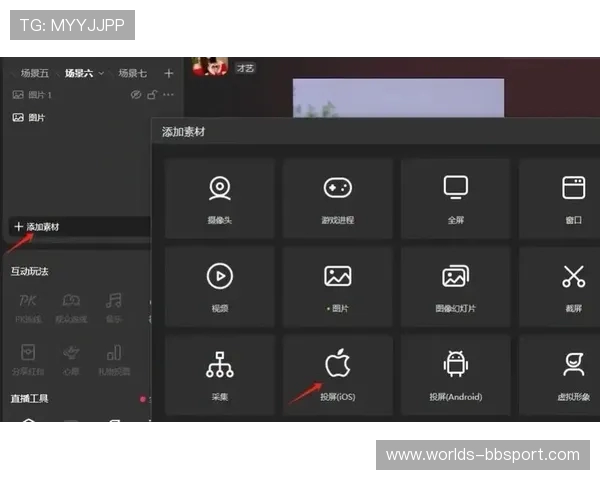Toggle lock on 图片 1 layer
The width and height of the screenshot is (600, 480).
152,95
